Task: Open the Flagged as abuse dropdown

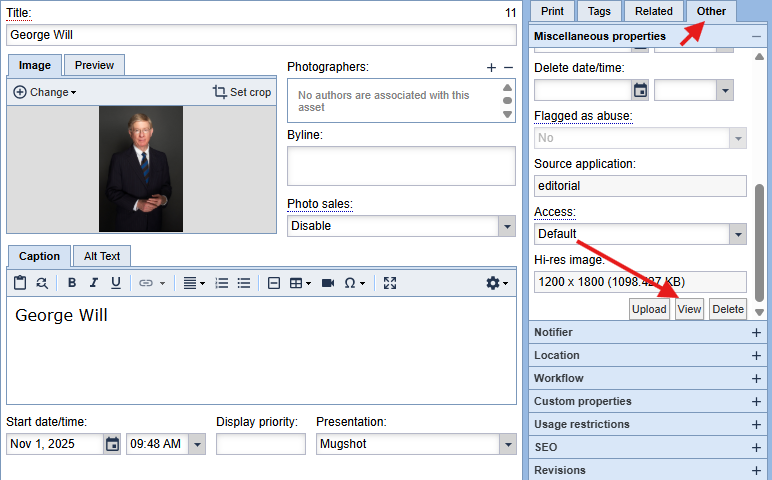Action: 738,138
